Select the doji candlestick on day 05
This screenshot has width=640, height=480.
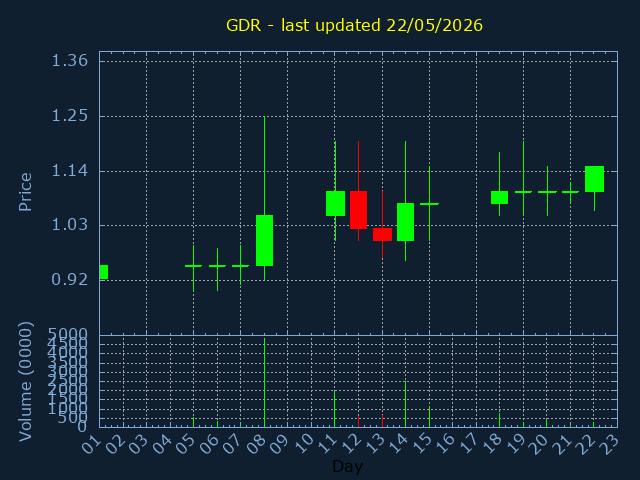[193, 266]
